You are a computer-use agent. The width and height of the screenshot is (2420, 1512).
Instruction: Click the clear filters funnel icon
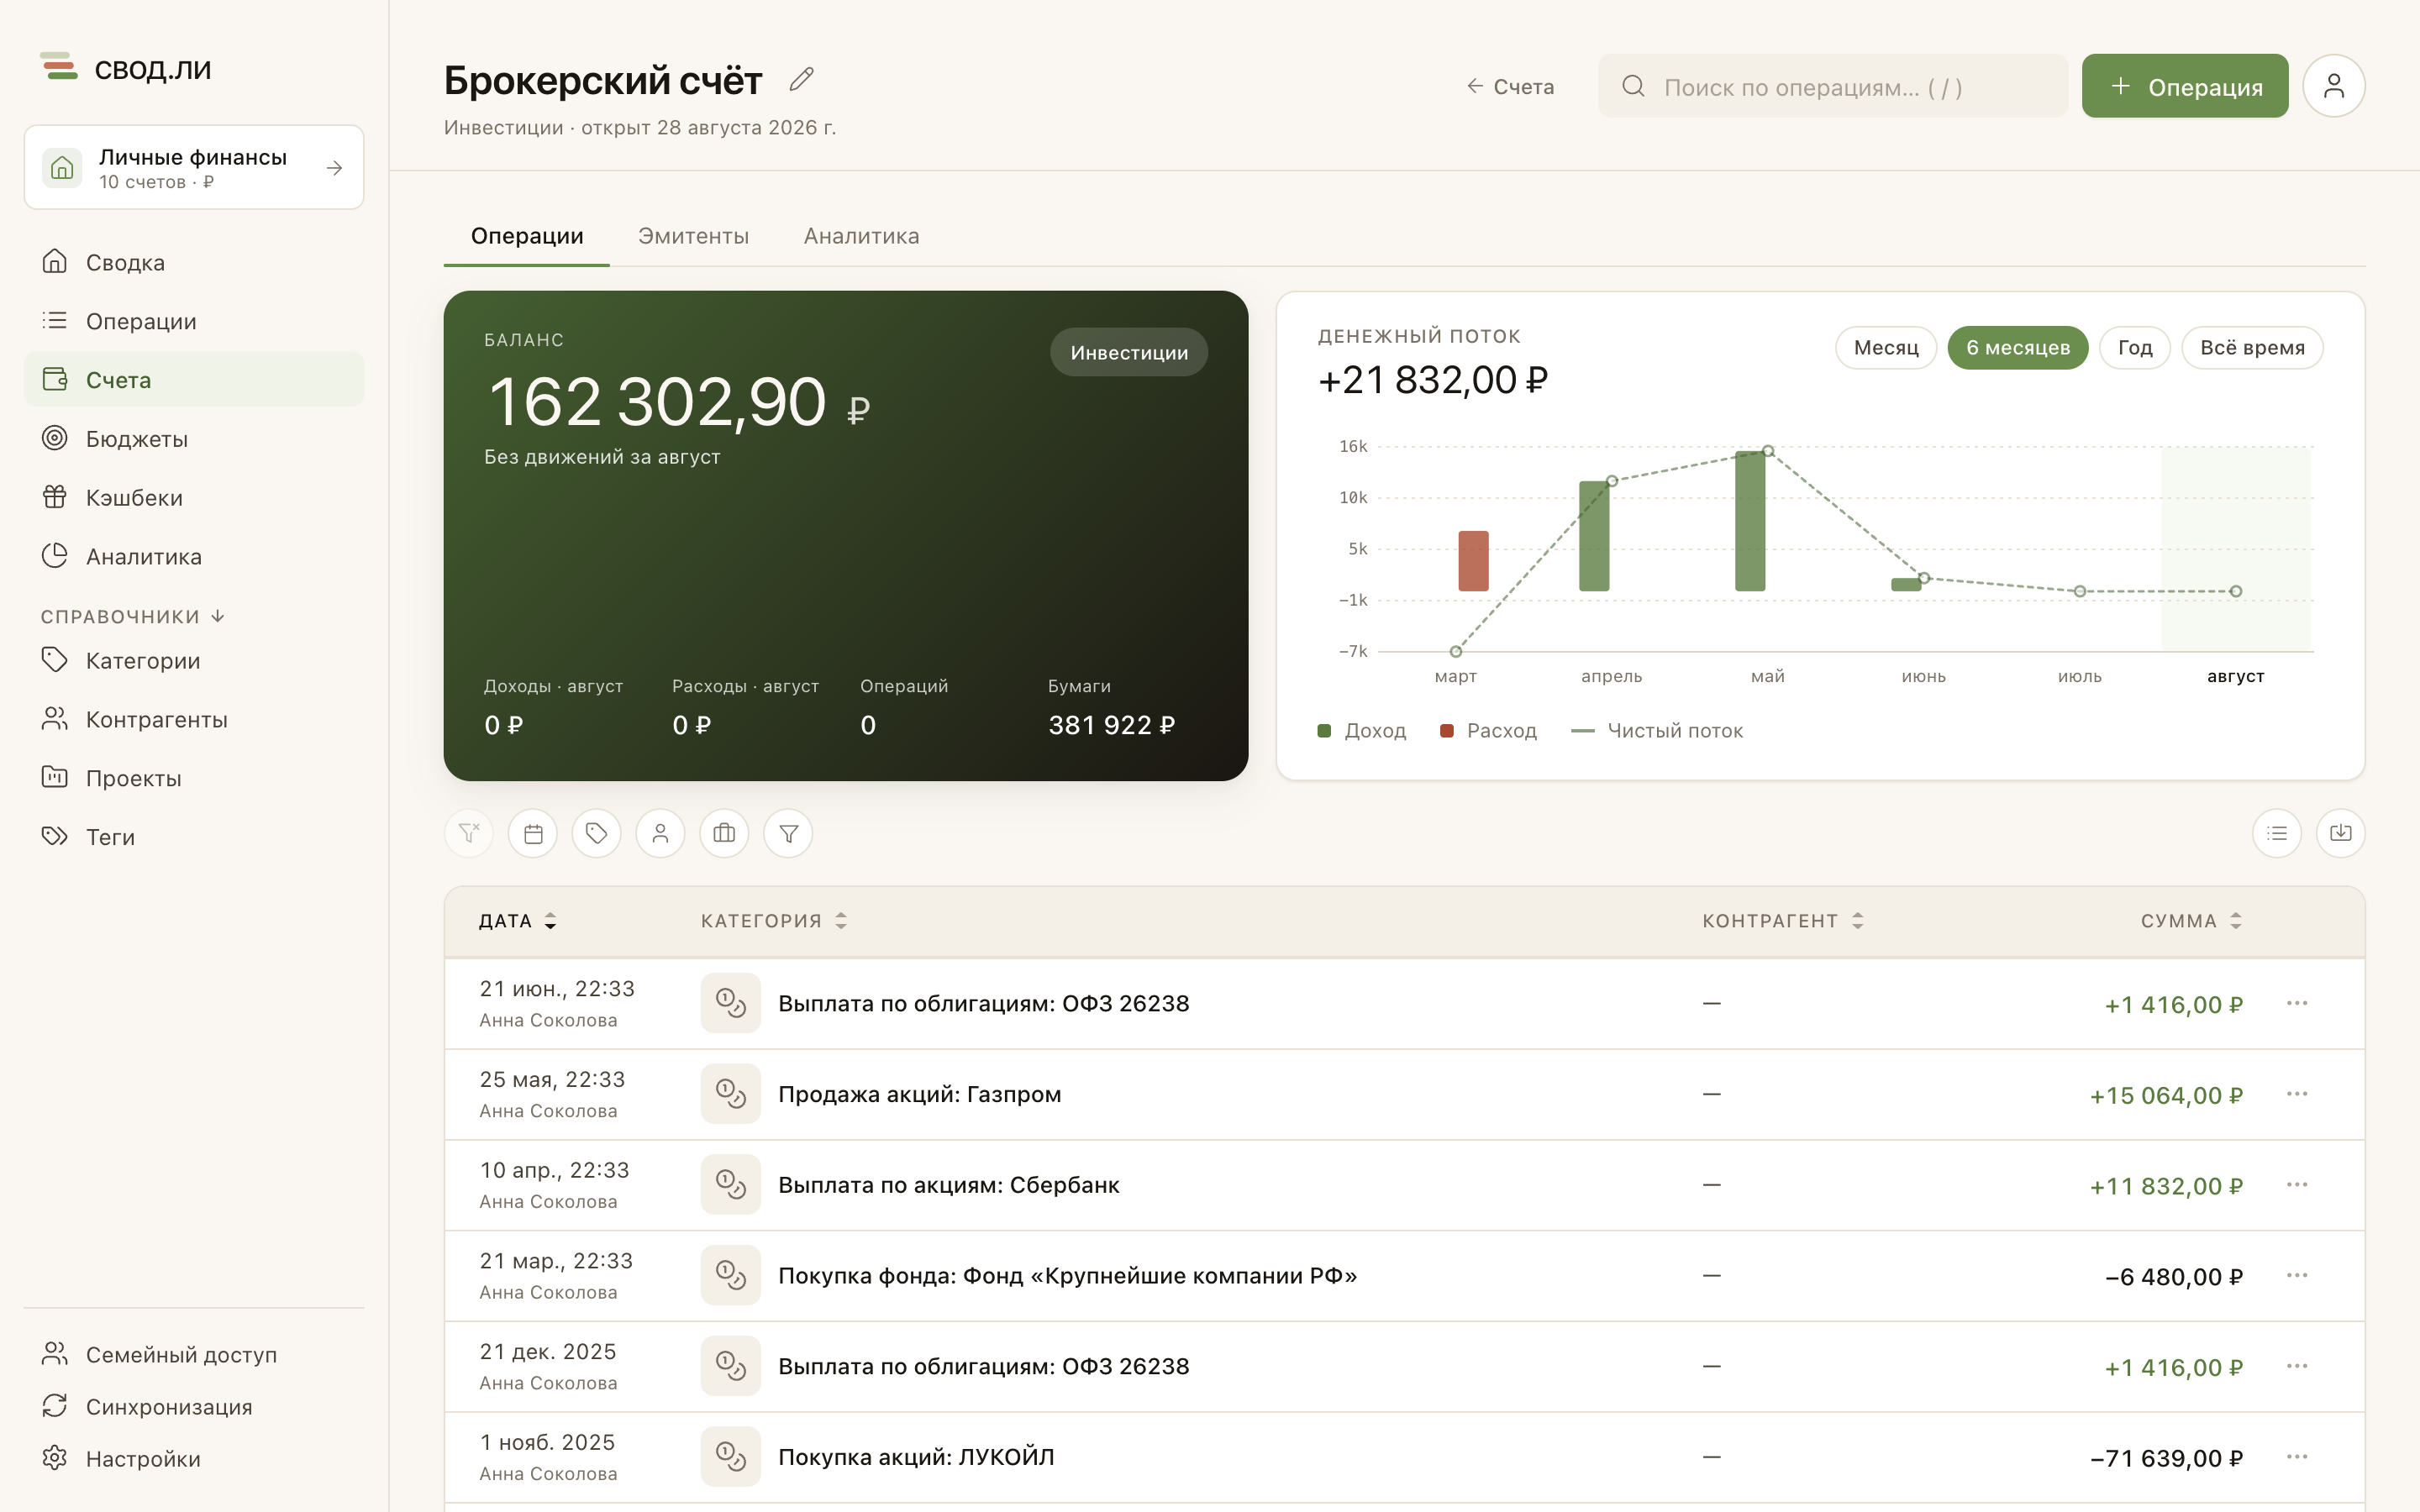(469, 833)
